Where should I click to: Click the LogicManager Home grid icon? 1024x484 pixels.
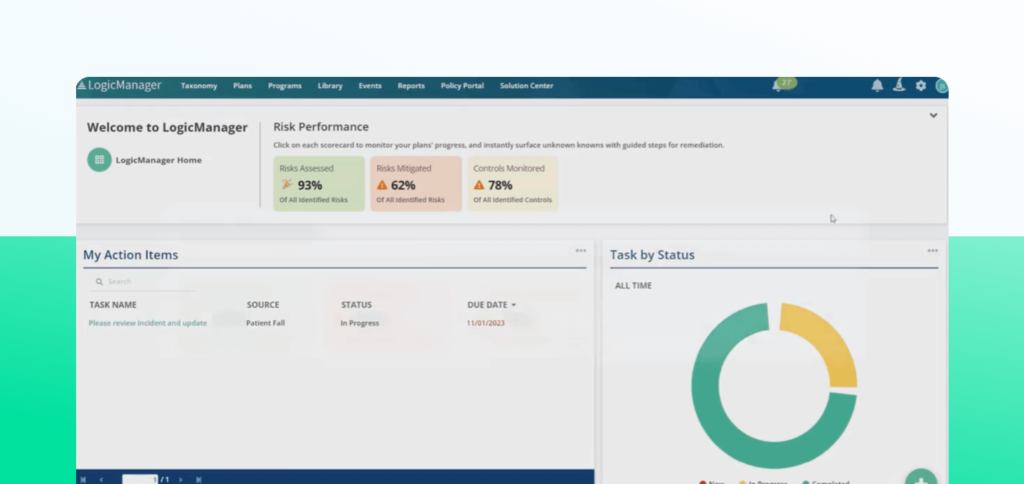(99, 159)
